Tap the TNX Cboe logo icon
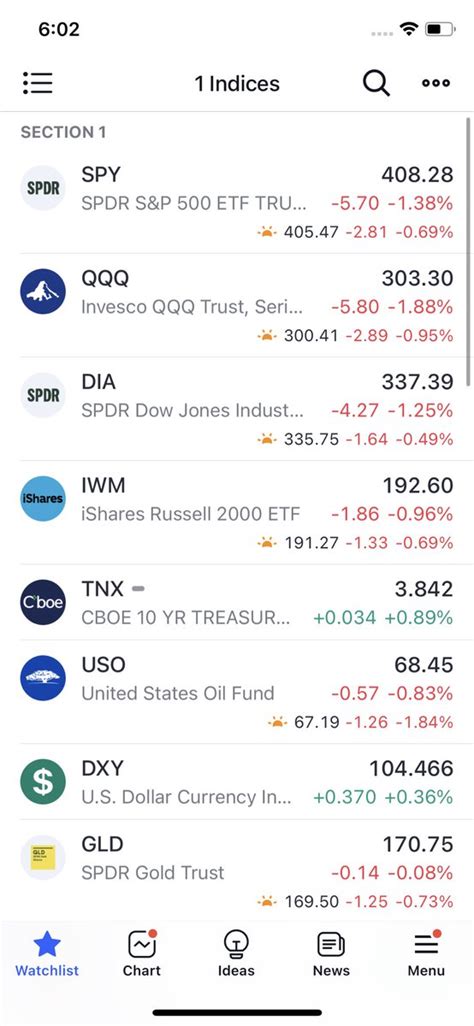This screenshot has height=1026, width=474. 43,602
